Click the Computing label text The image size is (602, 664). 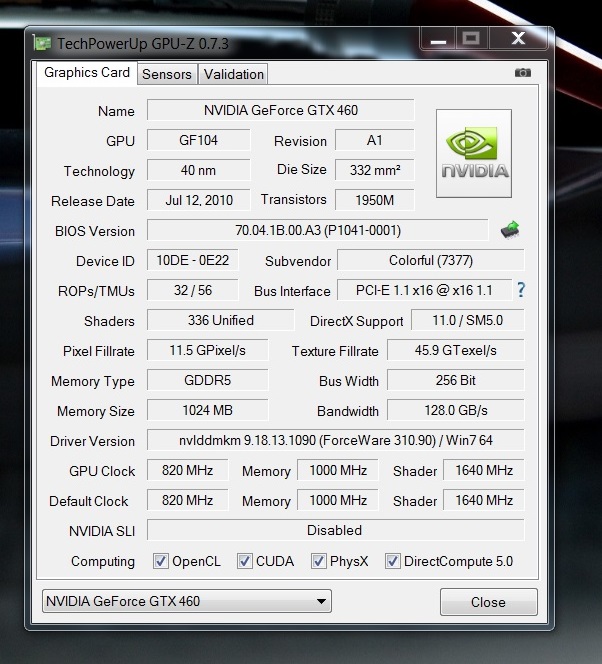[x=103, y=562]
